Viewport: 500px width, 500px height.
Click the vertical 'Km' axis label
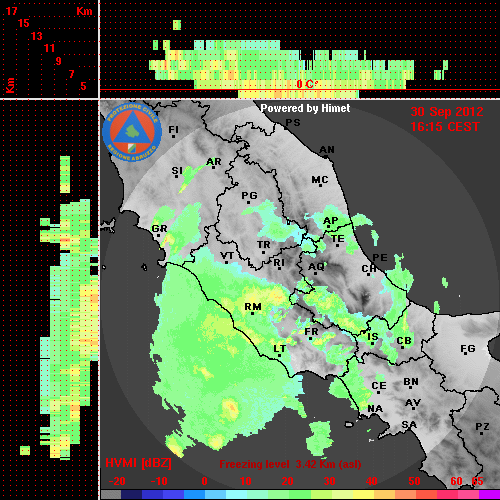(10, 85)
